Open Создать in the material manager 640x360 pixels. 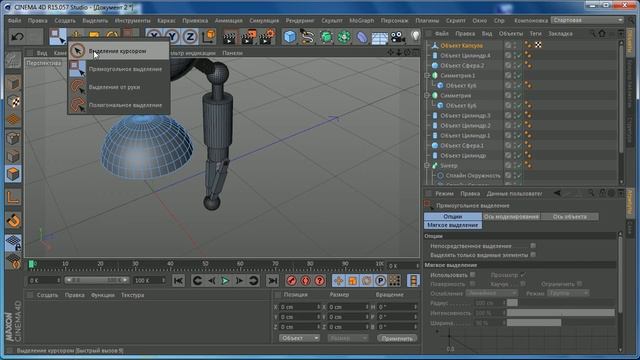click(x=47, y=295)
